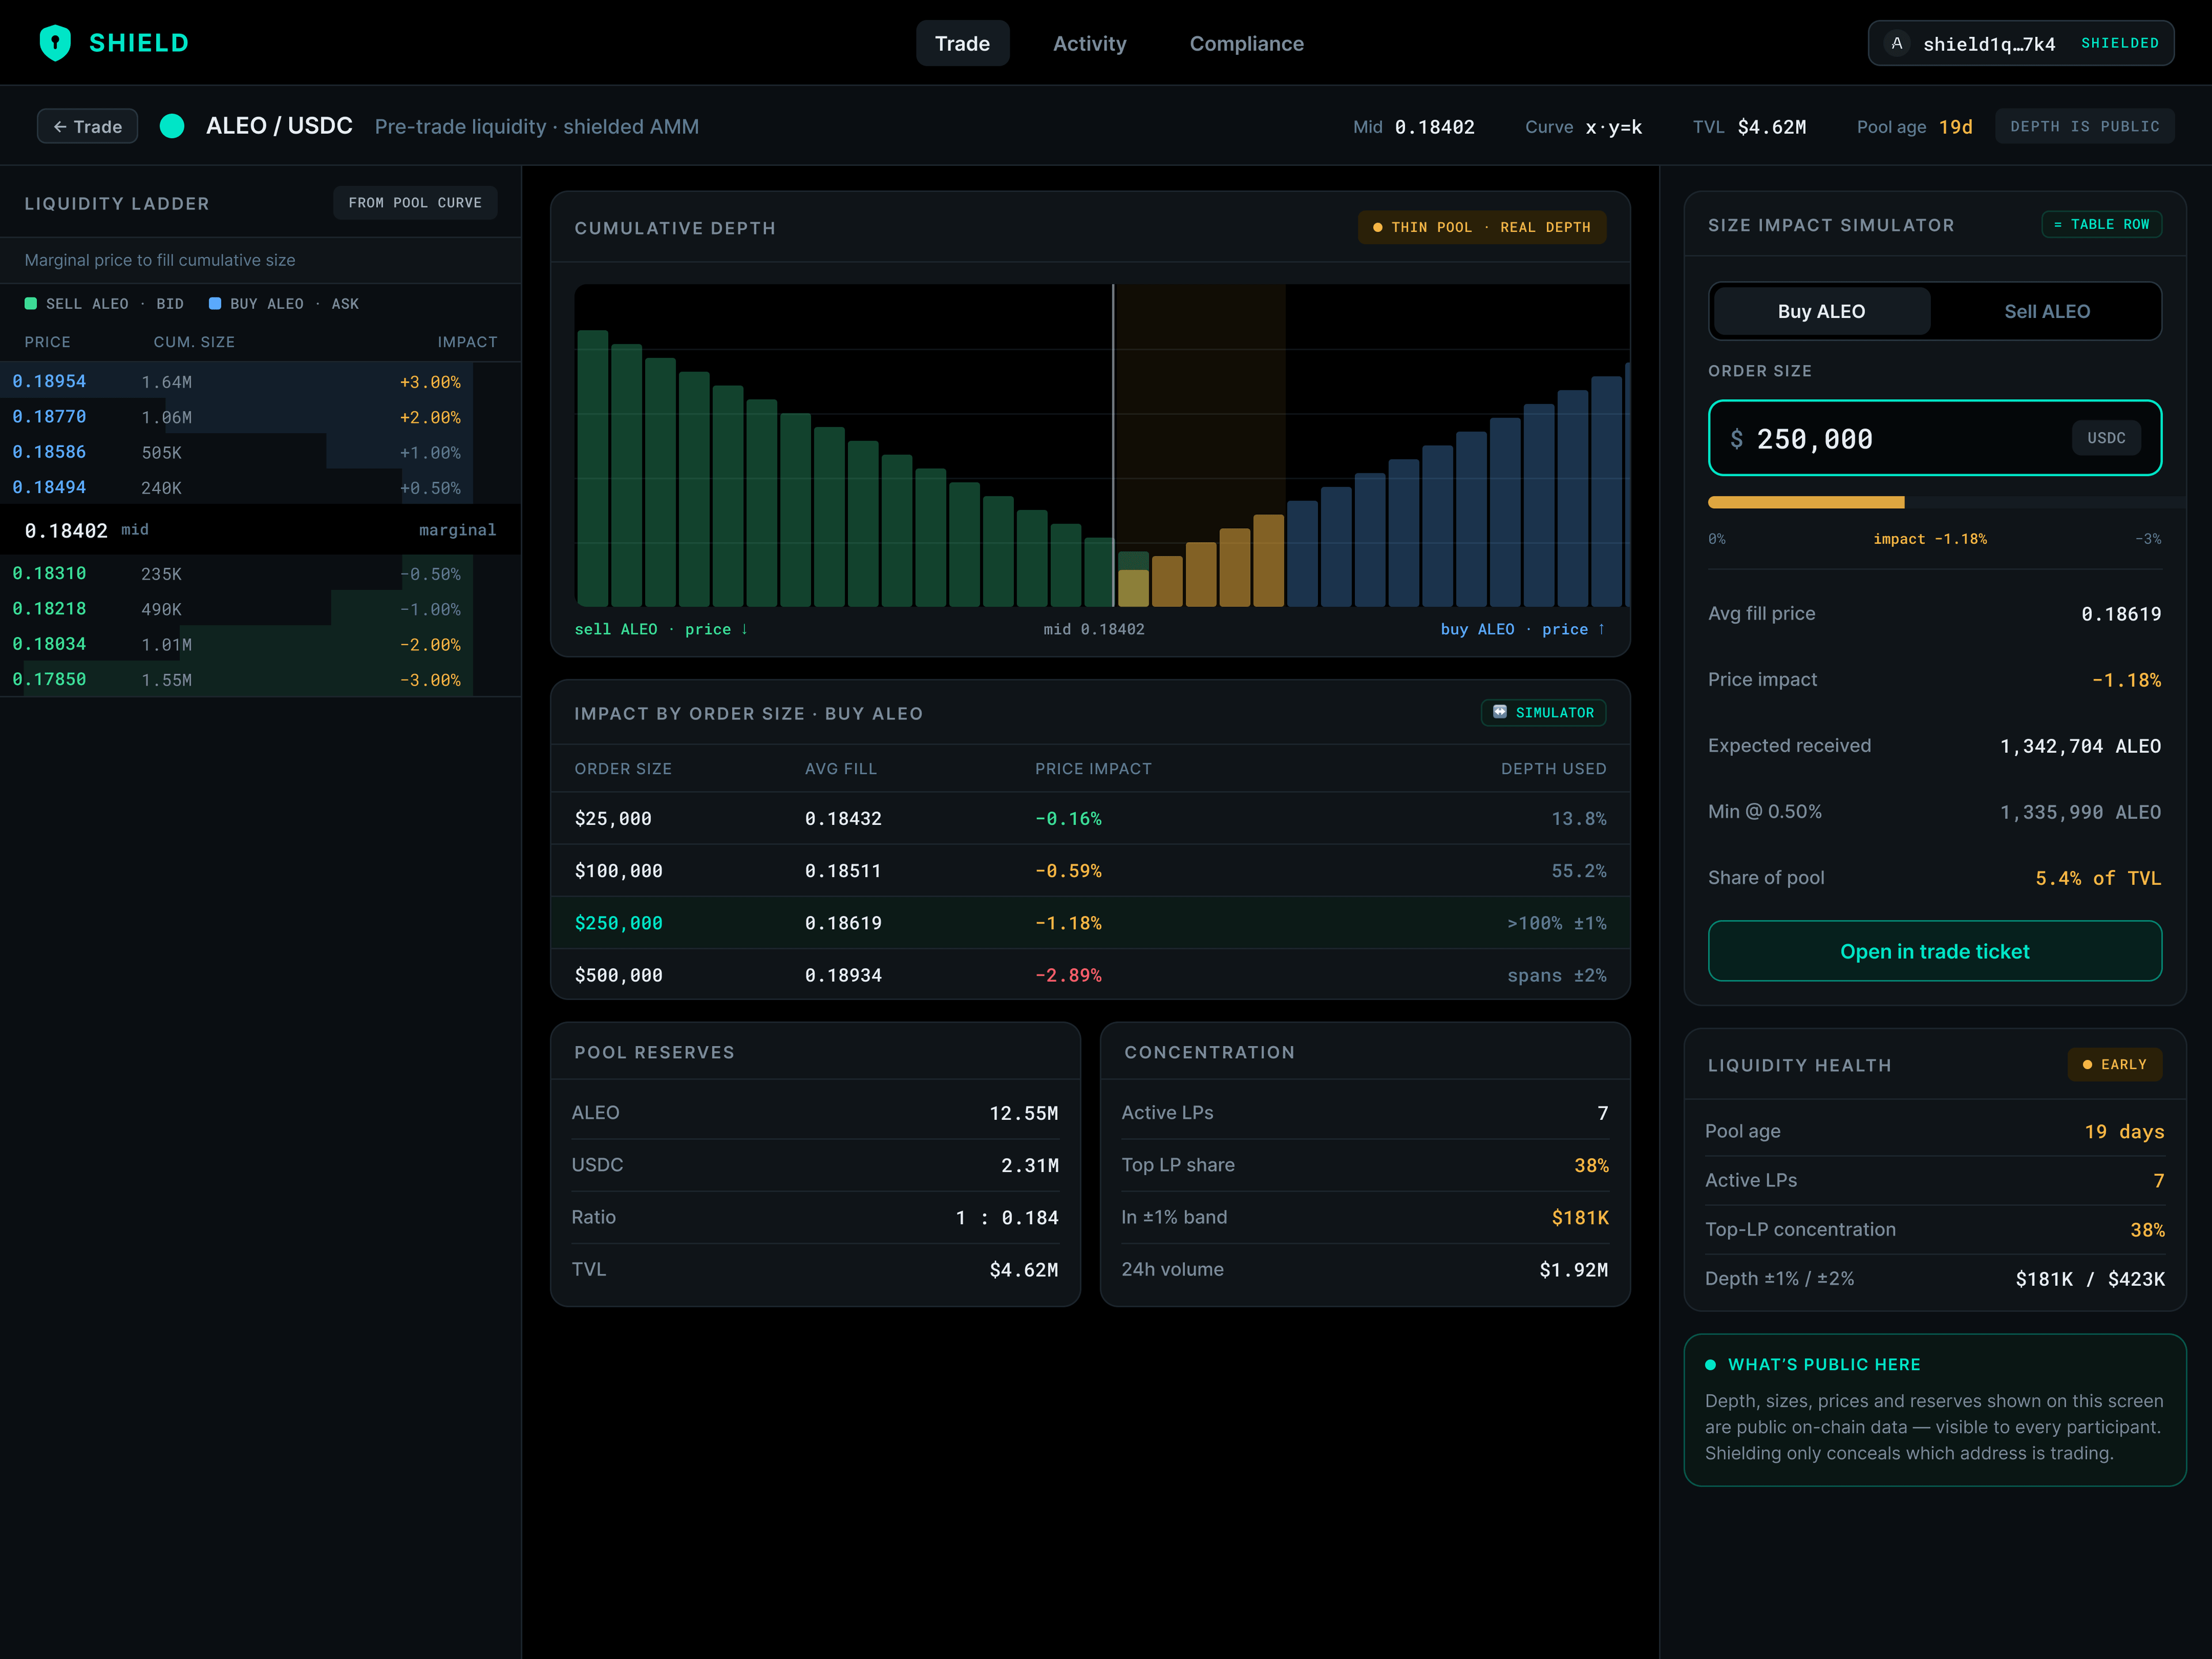Click the blue Buy ALEO ask legend swatch

(215, 303)
